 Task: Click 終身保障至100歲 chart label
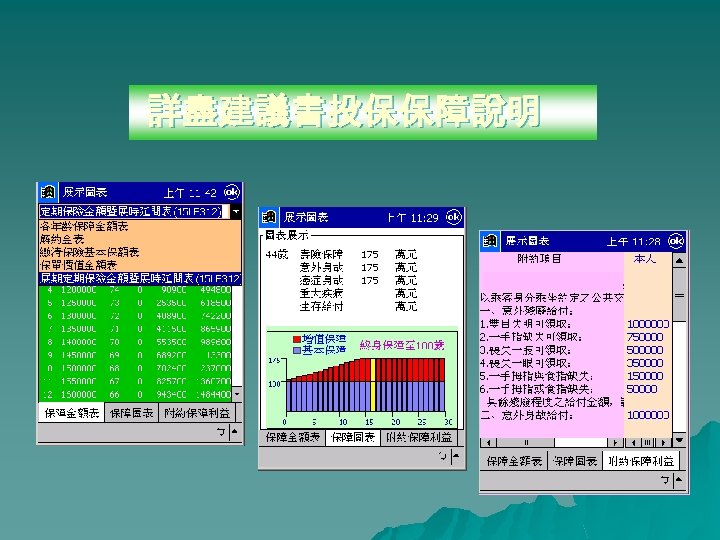point(402,345)
